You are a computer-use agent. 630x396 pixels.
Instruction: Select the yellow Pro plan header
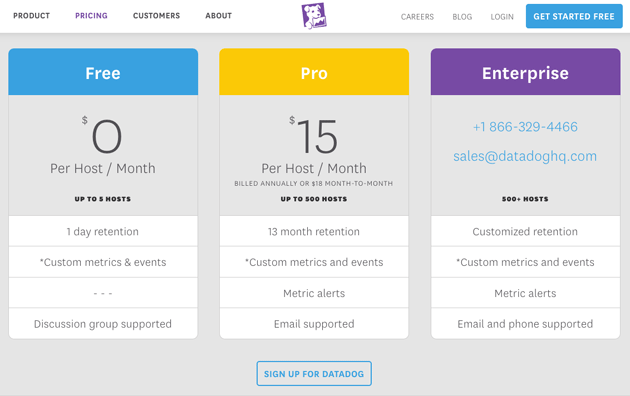tap(314, 72)
